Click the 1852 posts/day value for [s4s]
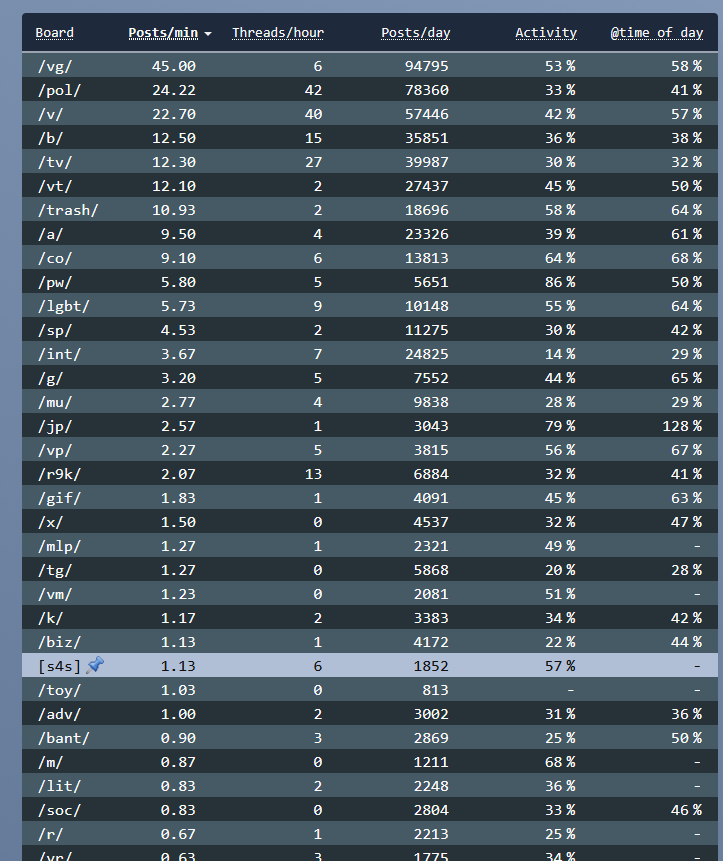723x861 pixels. click(x=431, y=667)
